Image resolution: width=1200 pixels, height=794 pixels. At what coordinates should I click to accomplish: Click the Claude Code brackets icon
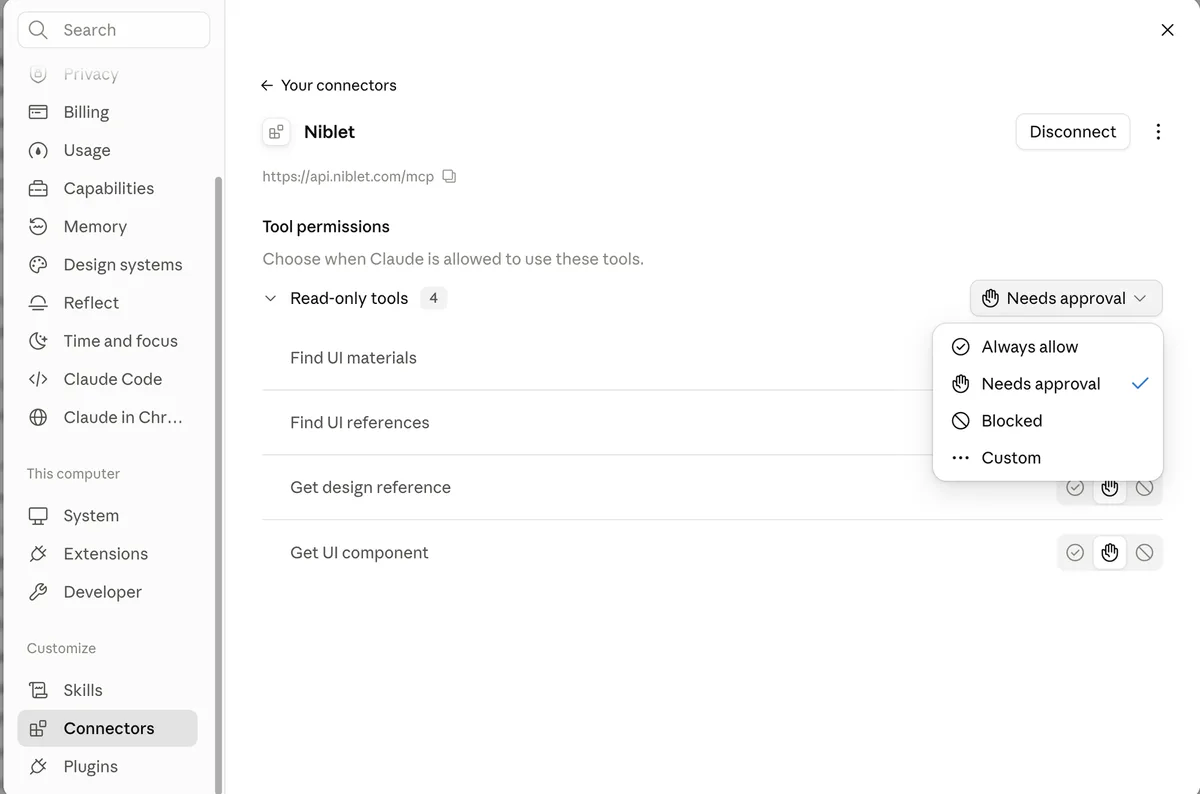pos(38,379)
